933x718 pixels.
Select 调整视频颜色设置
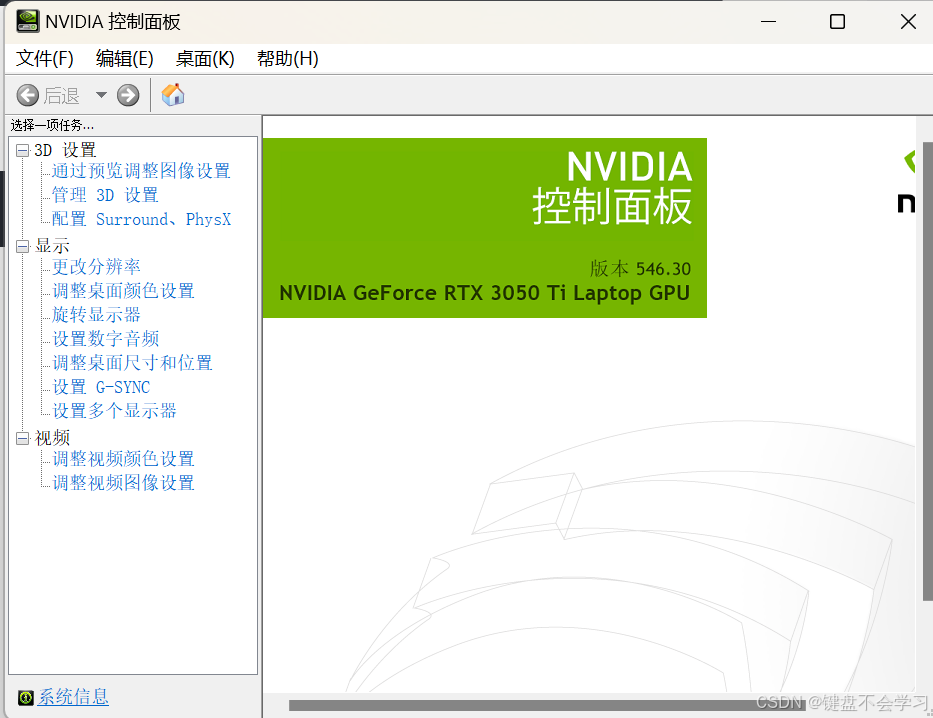pyautogui.click(x=123, y=459)
